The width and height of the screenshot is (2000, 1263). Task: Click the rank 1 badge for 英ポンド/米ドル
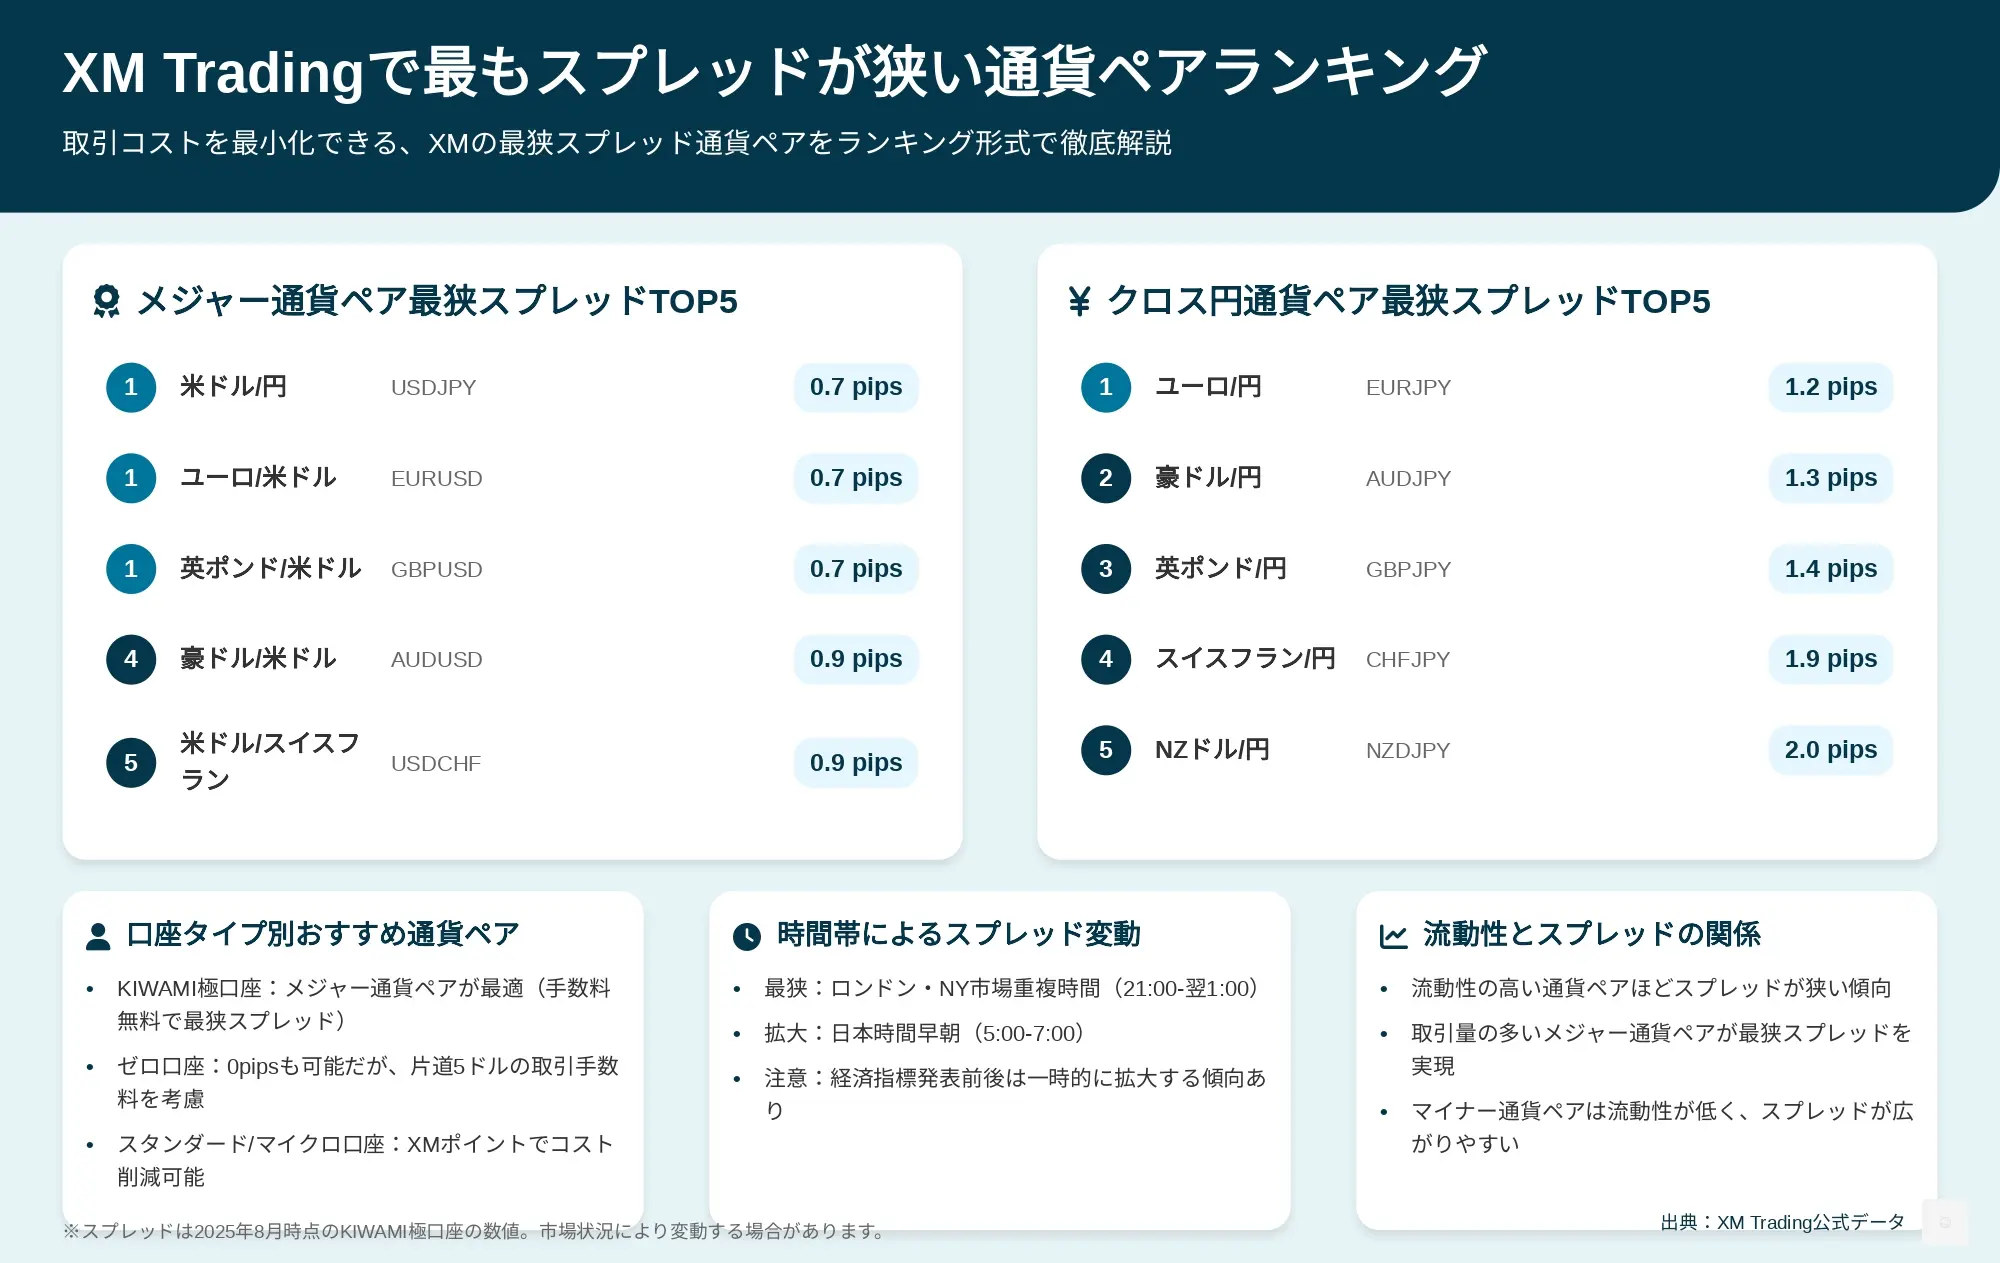coord(131,569)
